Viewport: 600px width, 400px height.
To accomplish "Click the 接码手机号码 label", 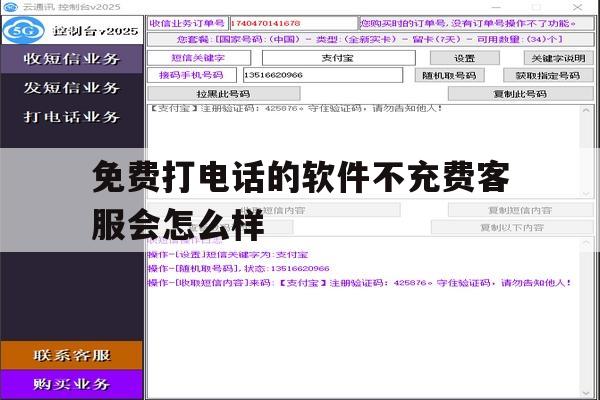I will tap(191, 75).
